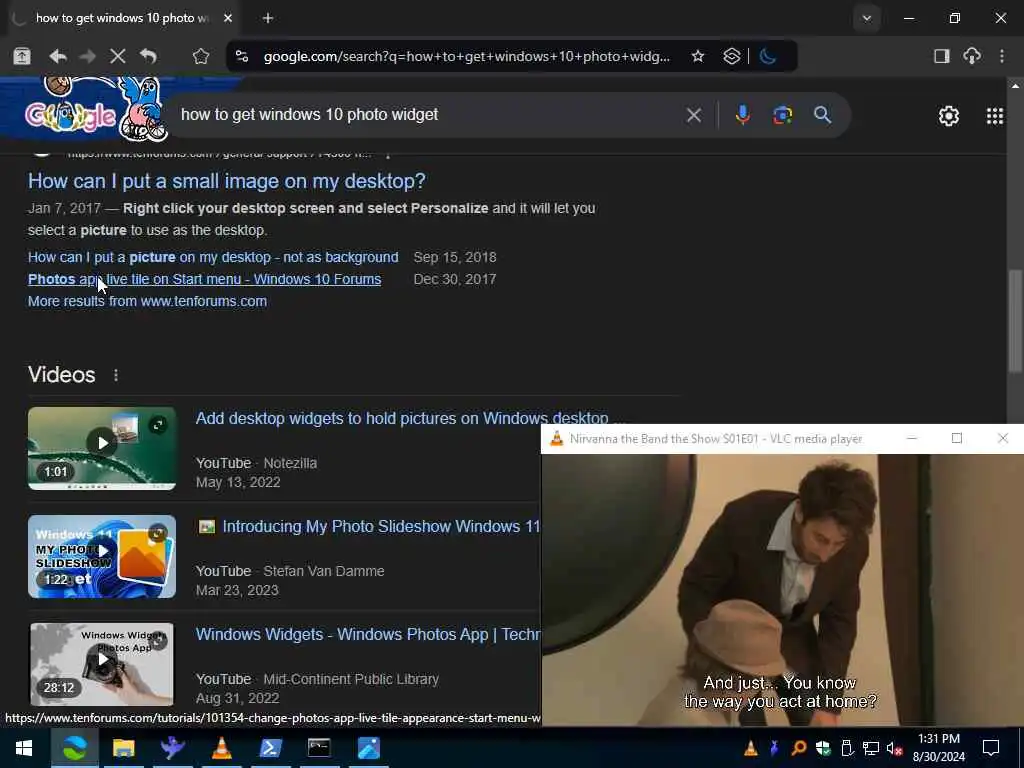Open Windows Security shield tray icon
1024x768 pixels.
pyautogui.click(x=823, y=748)
